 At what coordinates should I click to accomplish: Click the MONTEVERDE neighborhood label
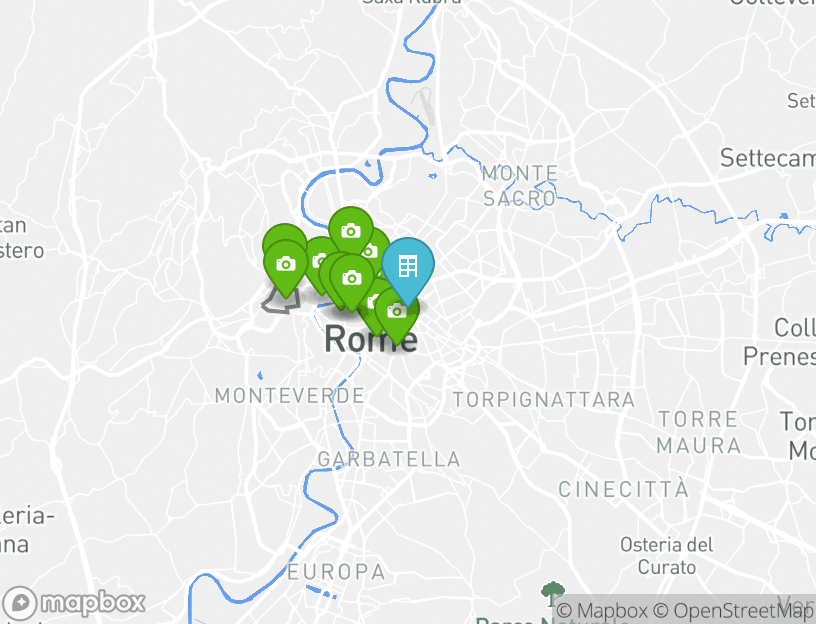coord(289,396)
